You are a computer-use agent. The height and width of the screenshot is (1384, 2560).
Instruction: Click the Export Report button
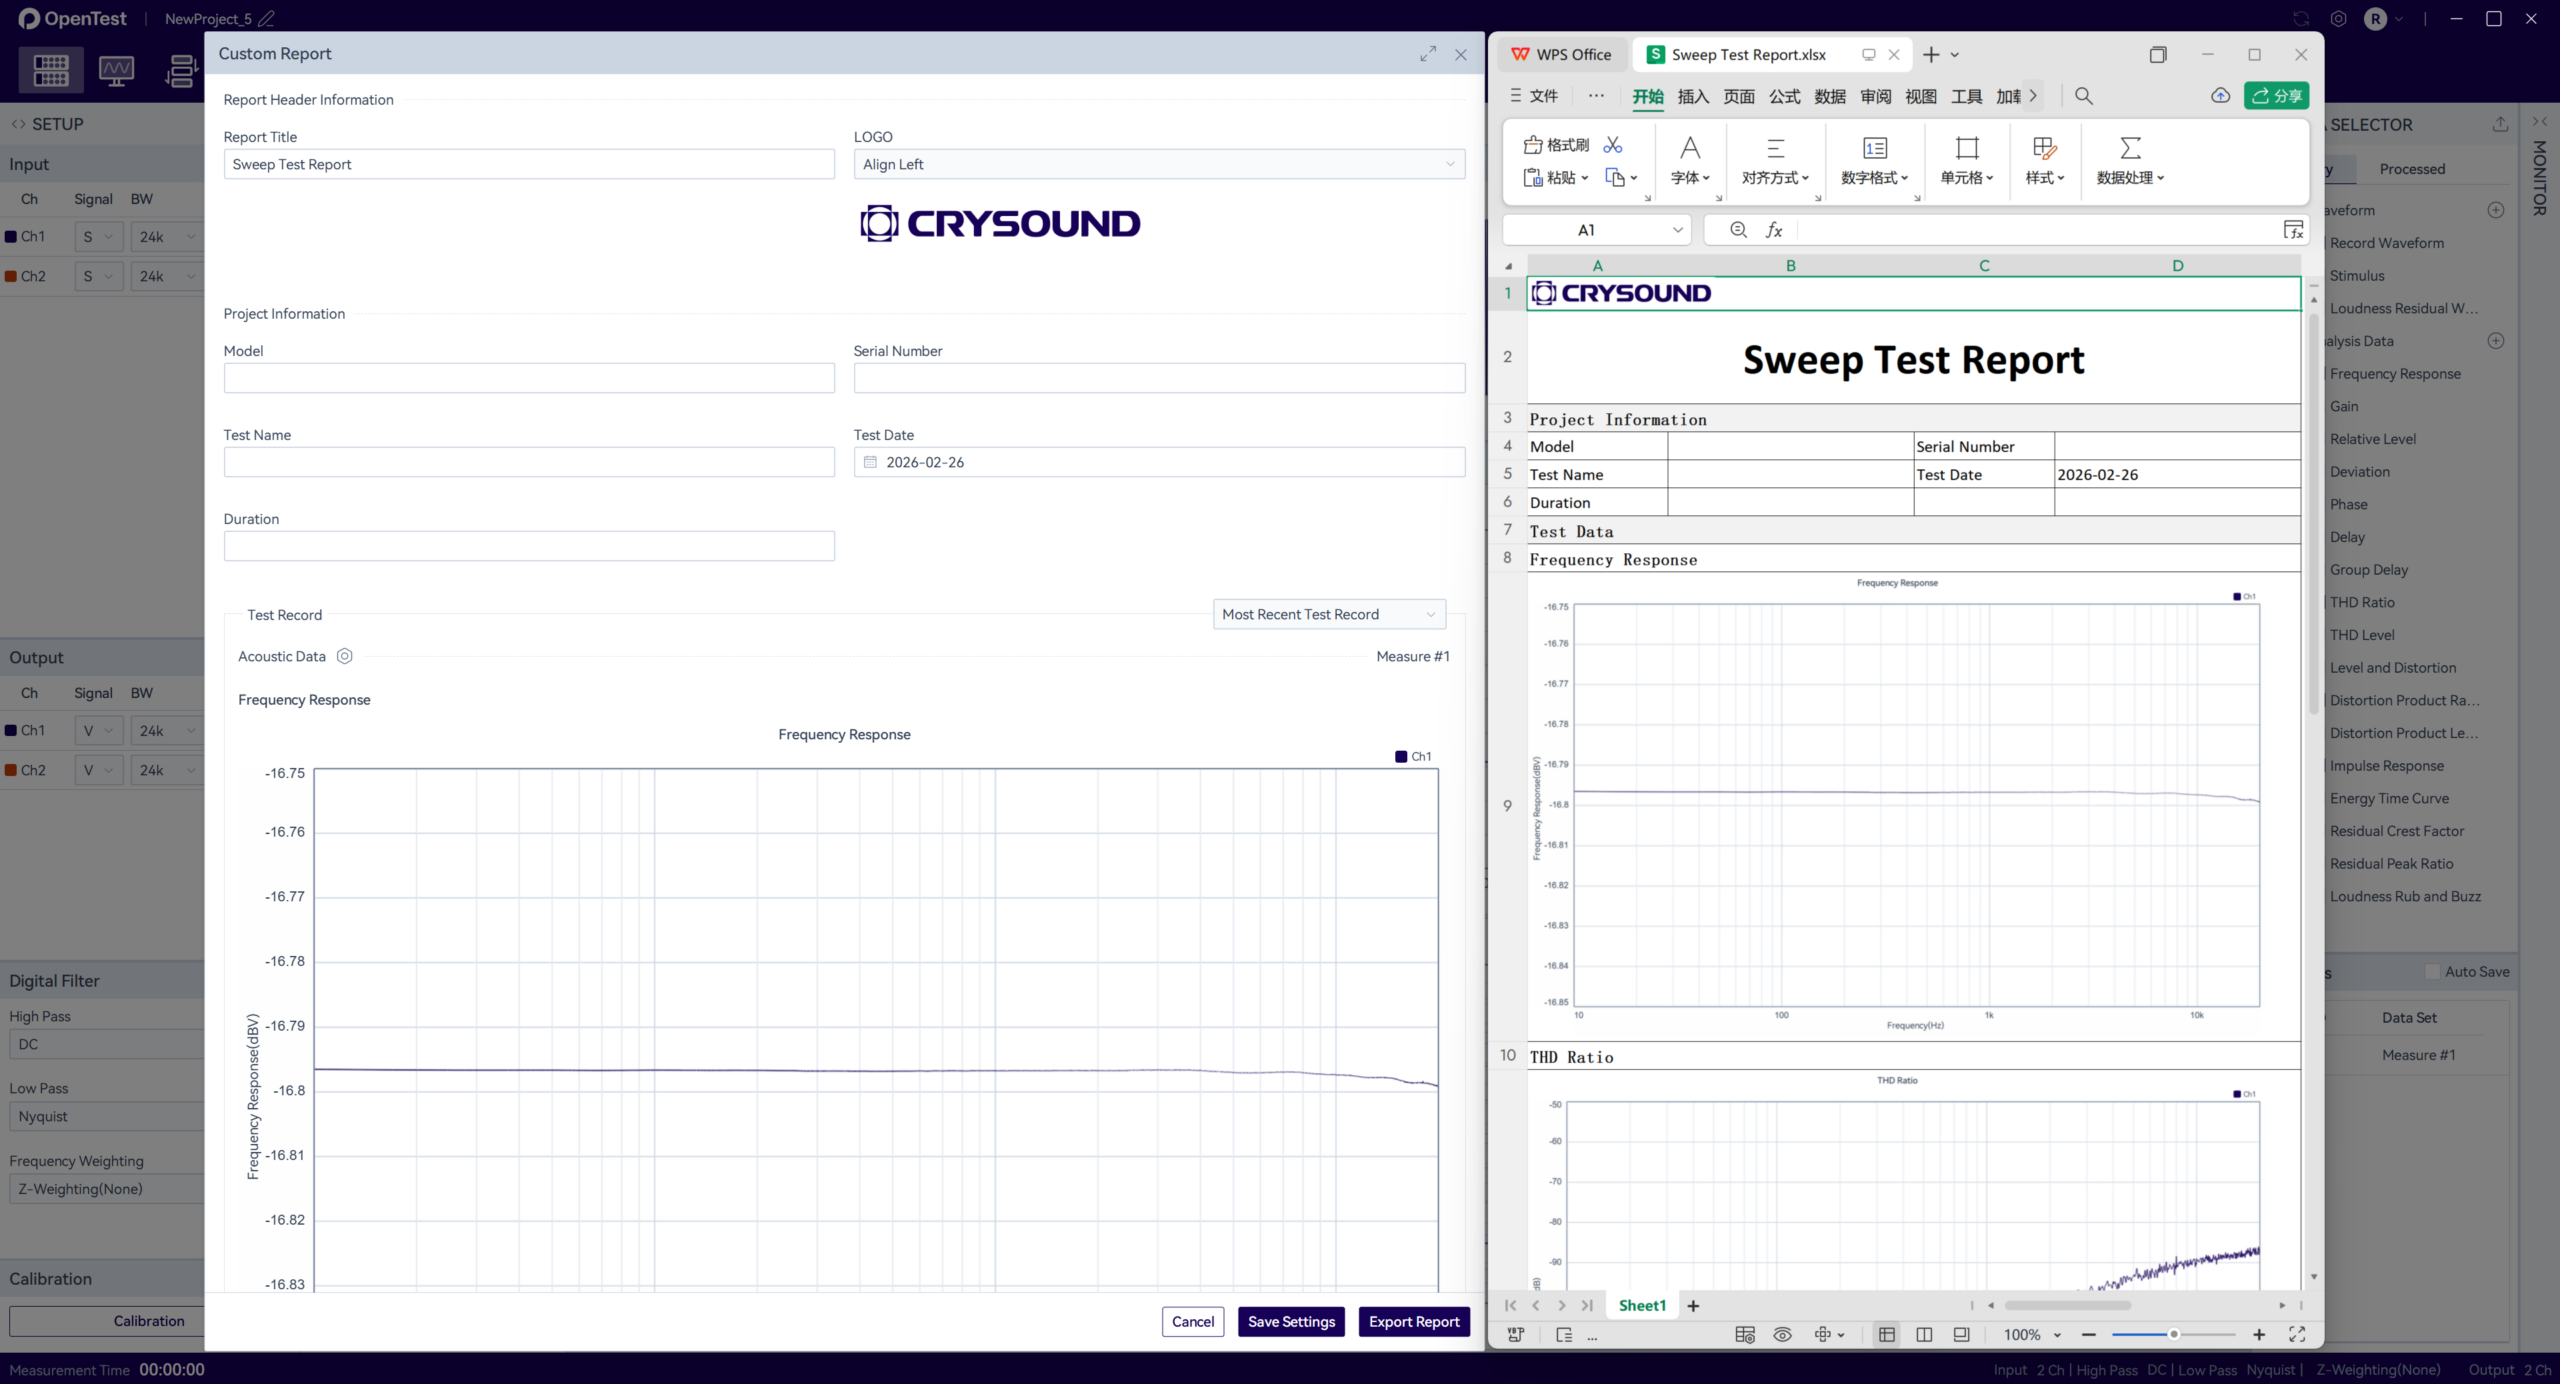1413,1321
